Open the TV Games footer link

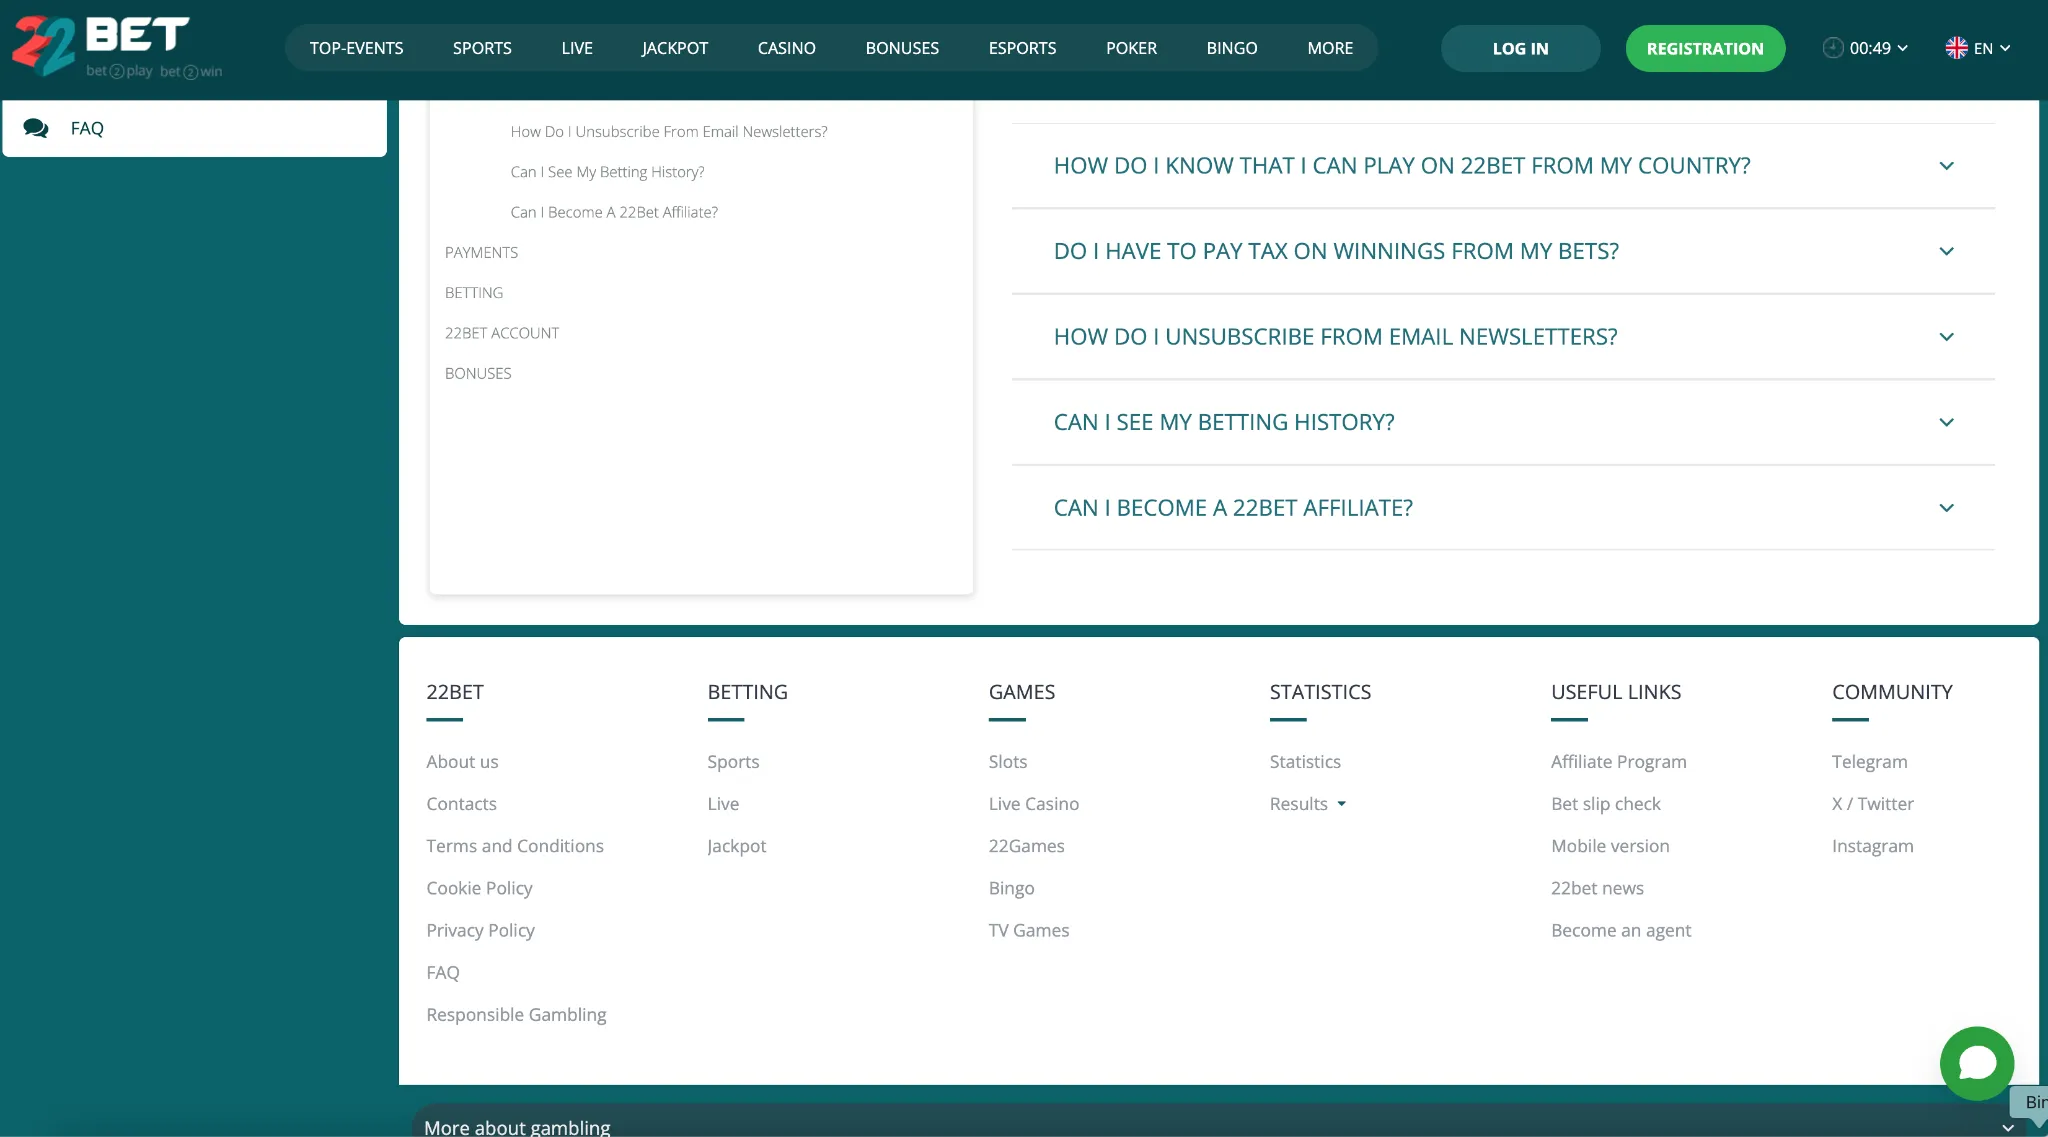[x=1029, y=930]
